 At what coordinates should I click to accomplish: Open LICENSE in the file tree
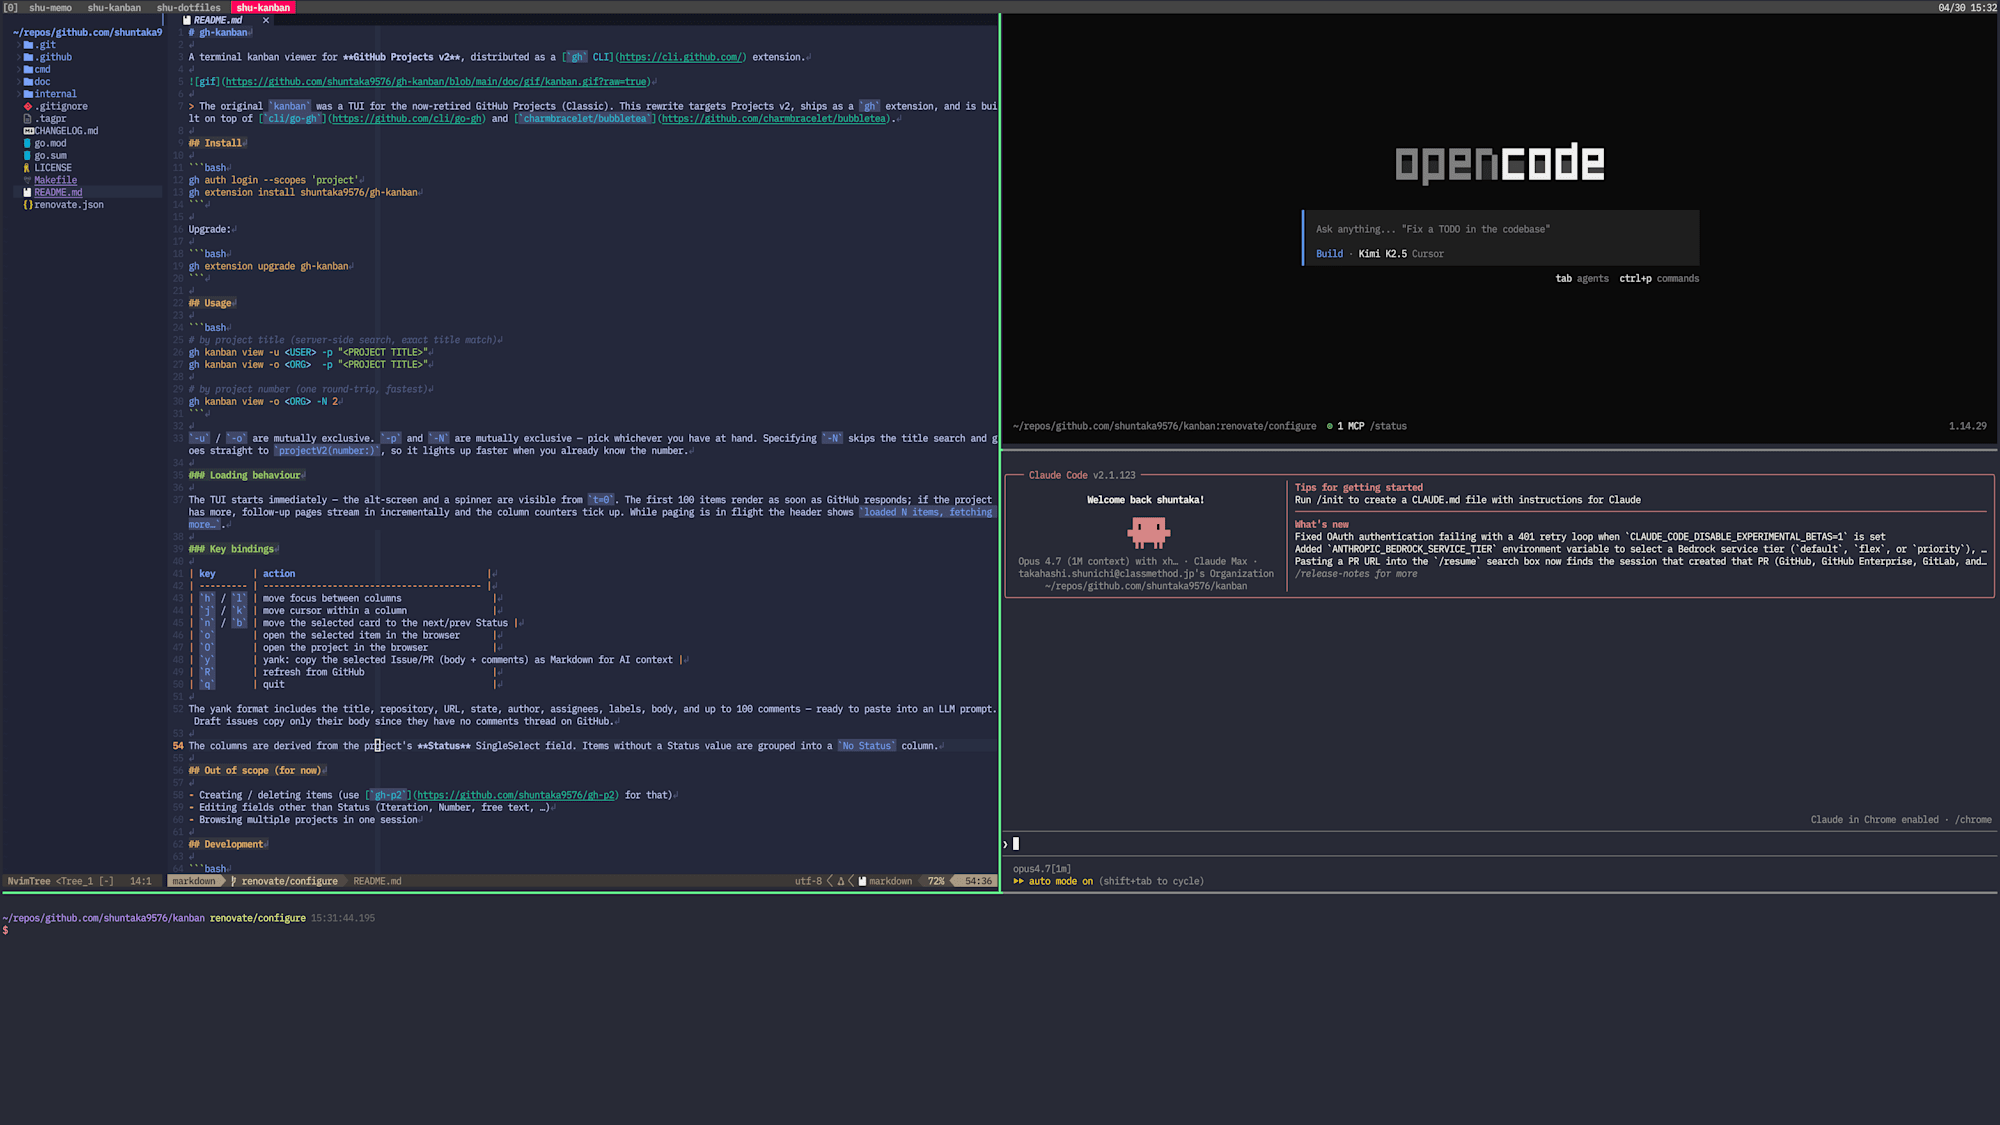[x=53, y=168]
